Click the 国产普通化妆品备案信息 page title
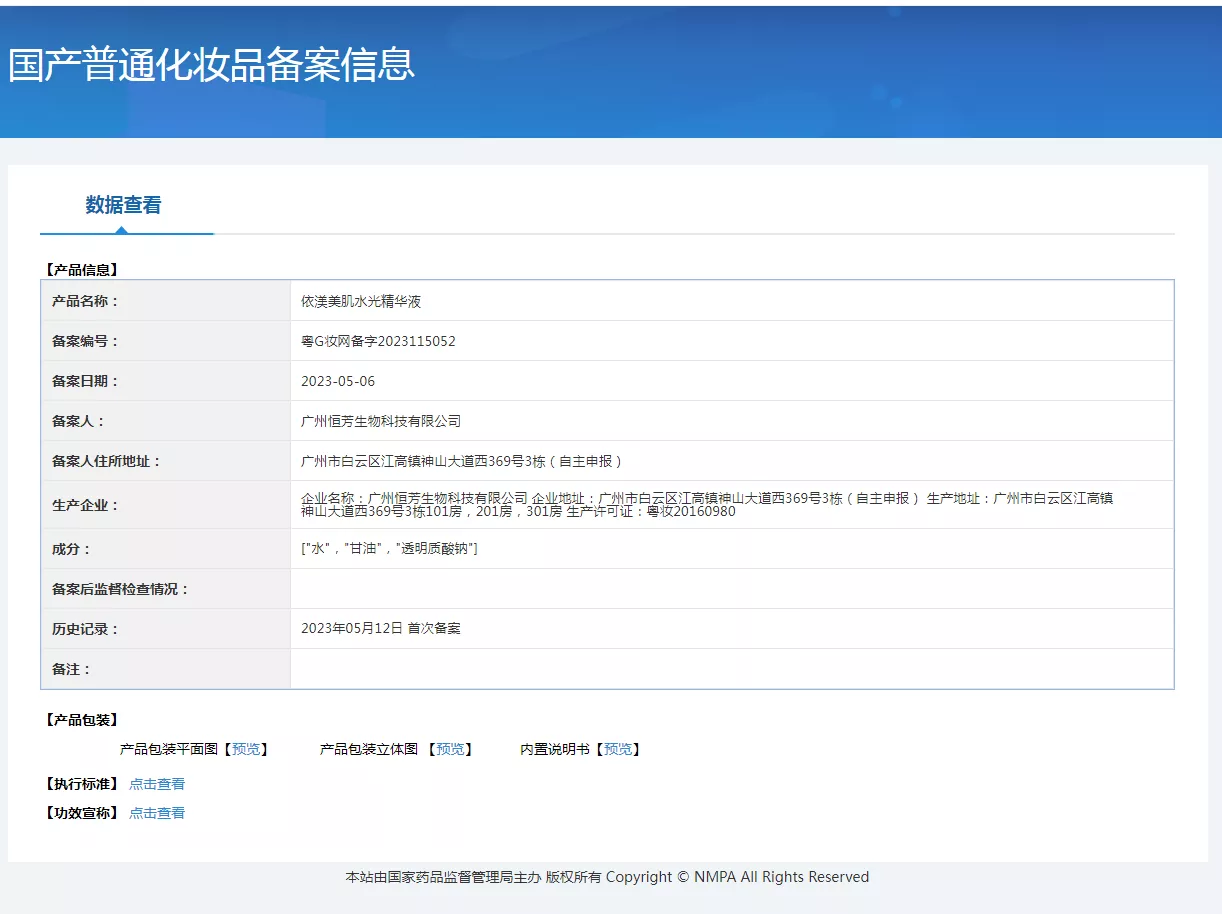 [x=211, y=65]
